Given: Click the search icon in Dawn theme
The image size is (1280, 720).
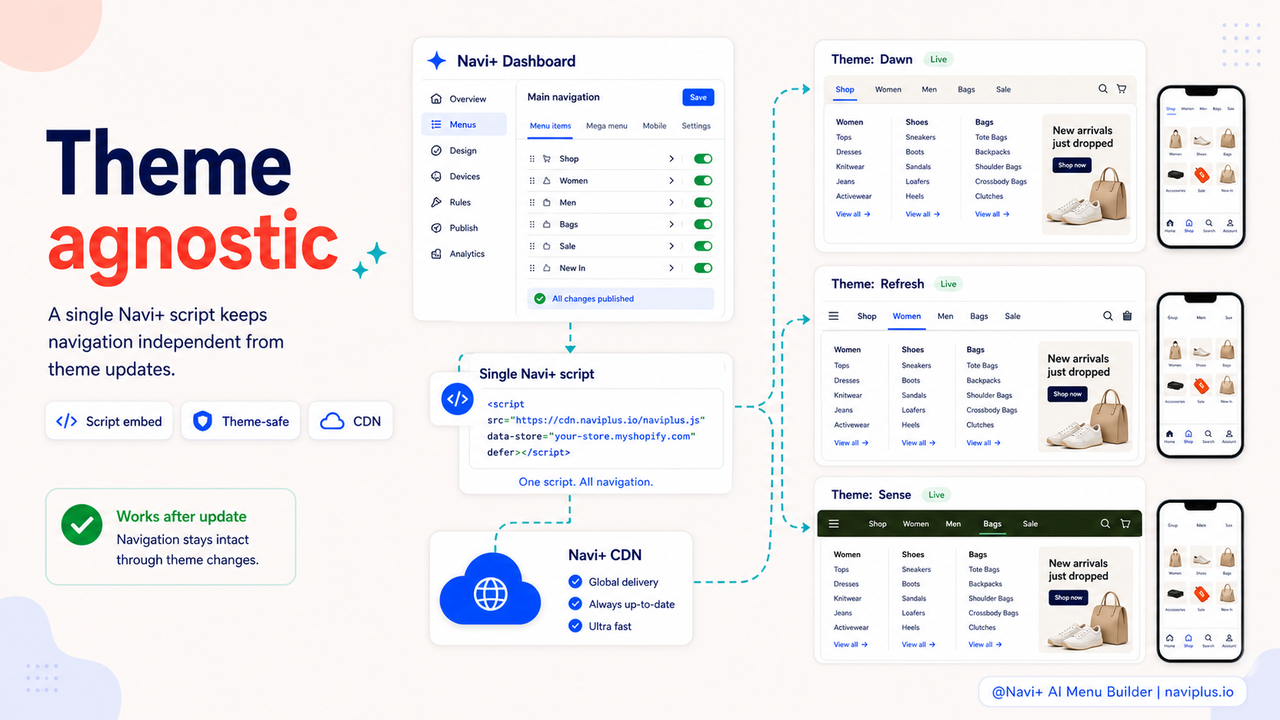Looking at the screenshot, I should (x=1103, y=89).
